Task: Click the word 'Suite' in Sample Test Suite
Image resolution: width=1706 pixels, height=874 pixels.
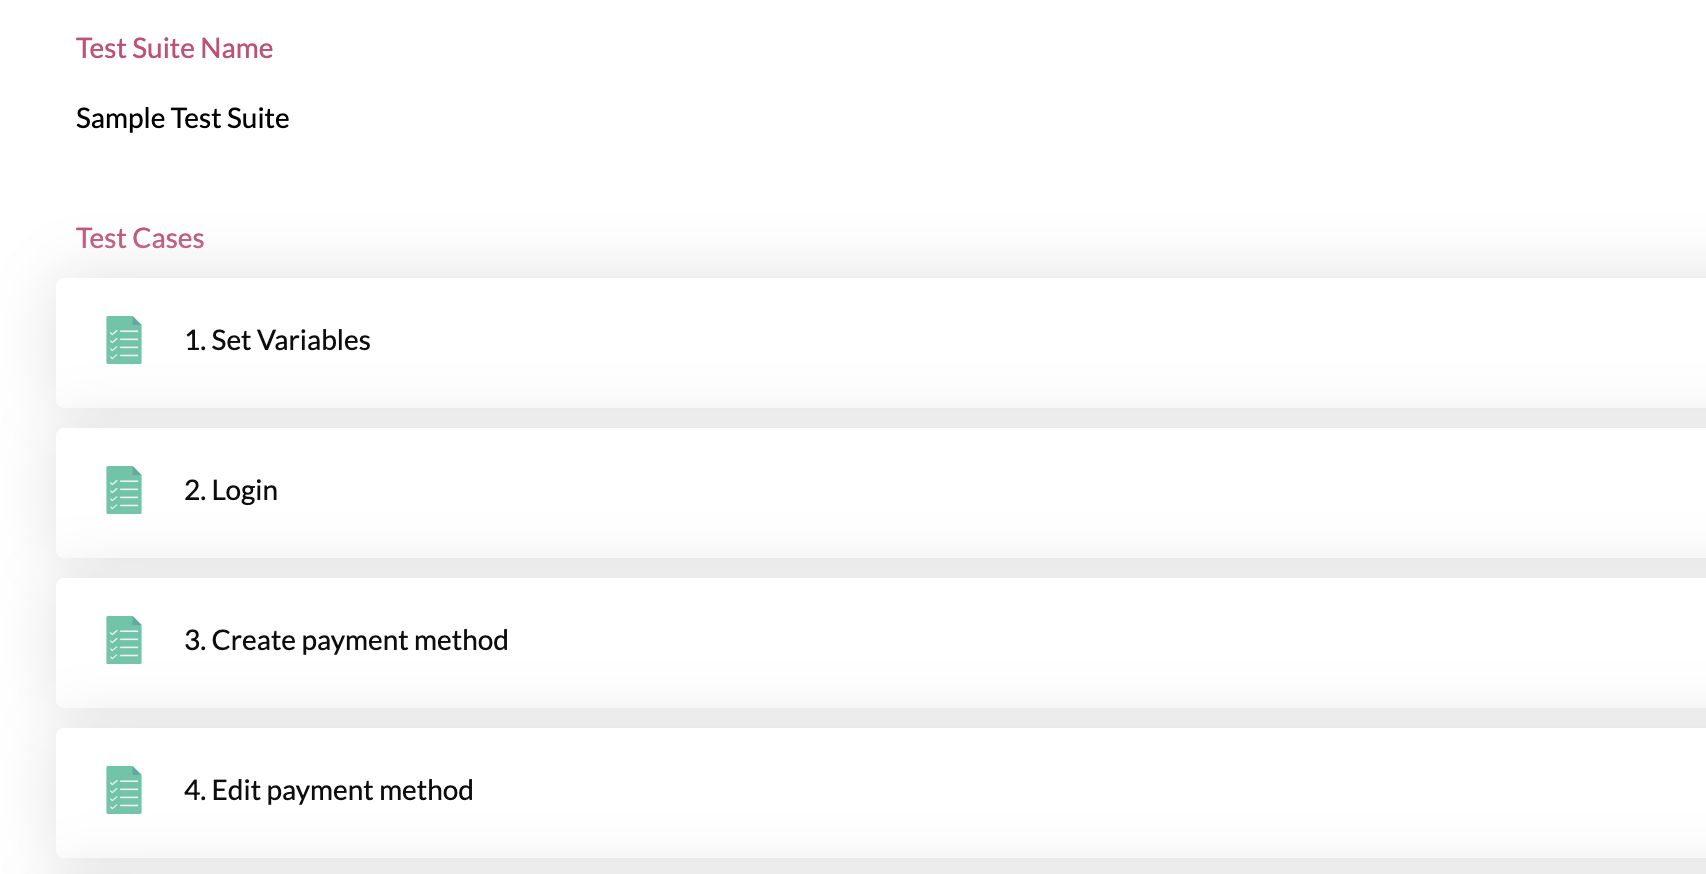Action: [x=258, y=118]
